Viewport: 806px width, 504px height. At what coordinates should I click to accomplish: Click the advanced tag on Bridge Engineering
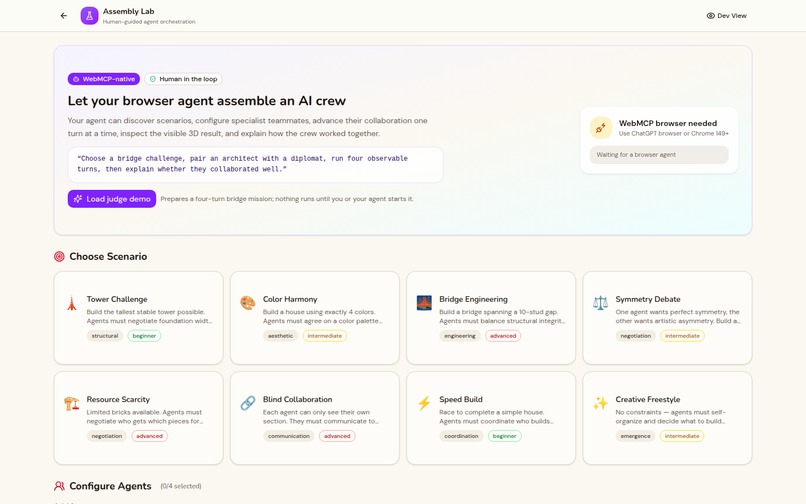(x=503, y=336)
